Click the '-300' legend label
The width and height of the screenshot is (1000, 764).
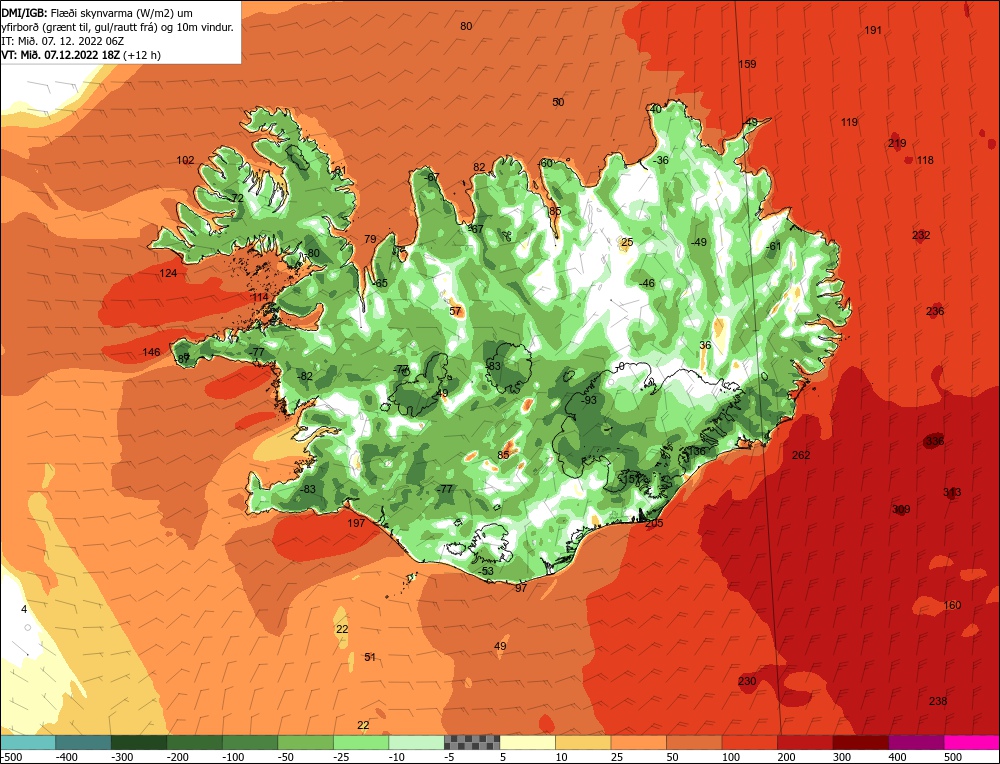coord(122,757)
